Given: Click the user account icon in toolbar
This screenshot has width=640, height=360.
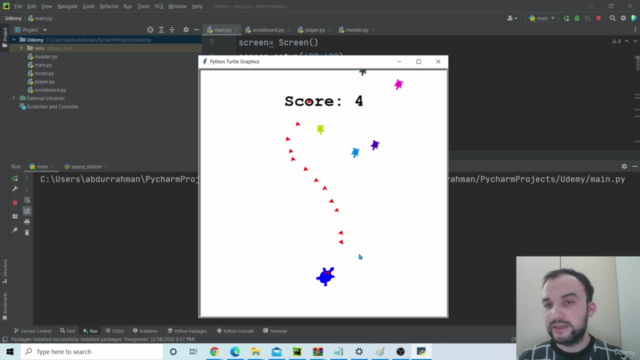Looking at the screenshot, I should tap(512, 18).
